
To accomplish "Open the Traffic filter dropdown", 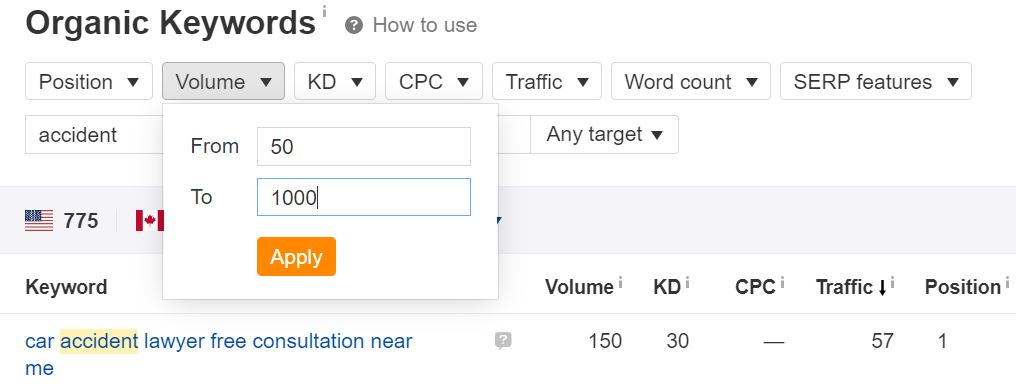I will click(x=547, y=82).
